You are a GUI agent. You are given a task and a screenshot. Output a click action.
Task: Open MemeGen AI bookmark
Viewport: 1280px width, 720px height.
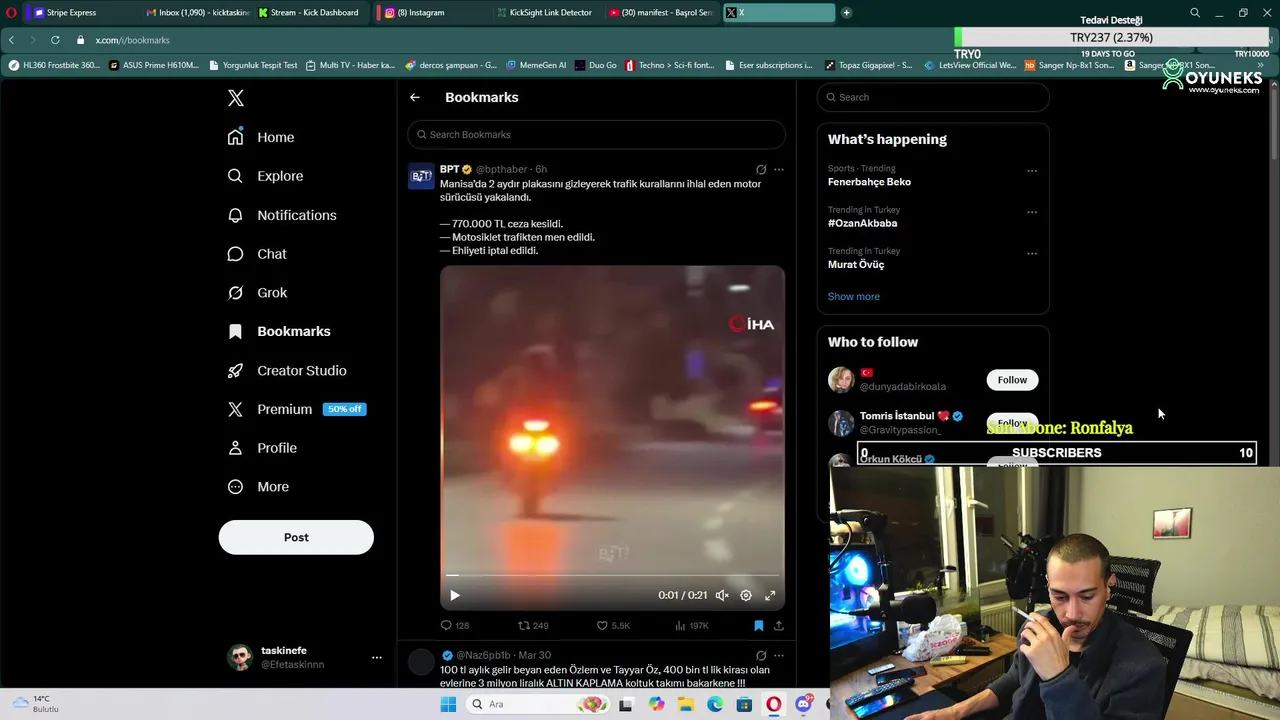[536, 65]
